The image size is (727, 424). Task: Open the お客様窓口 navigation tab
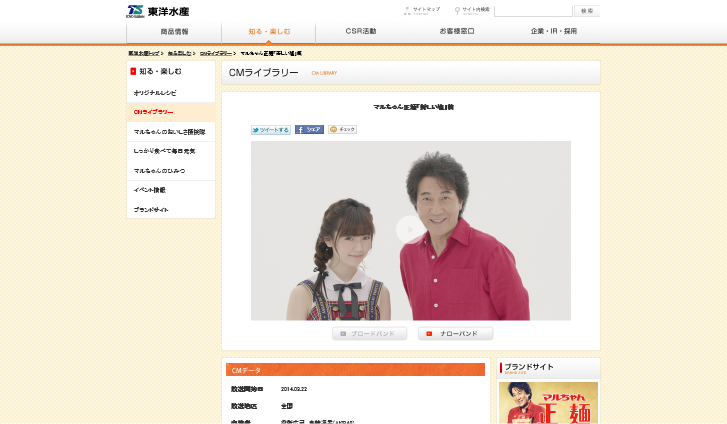(x=457, y=32)
